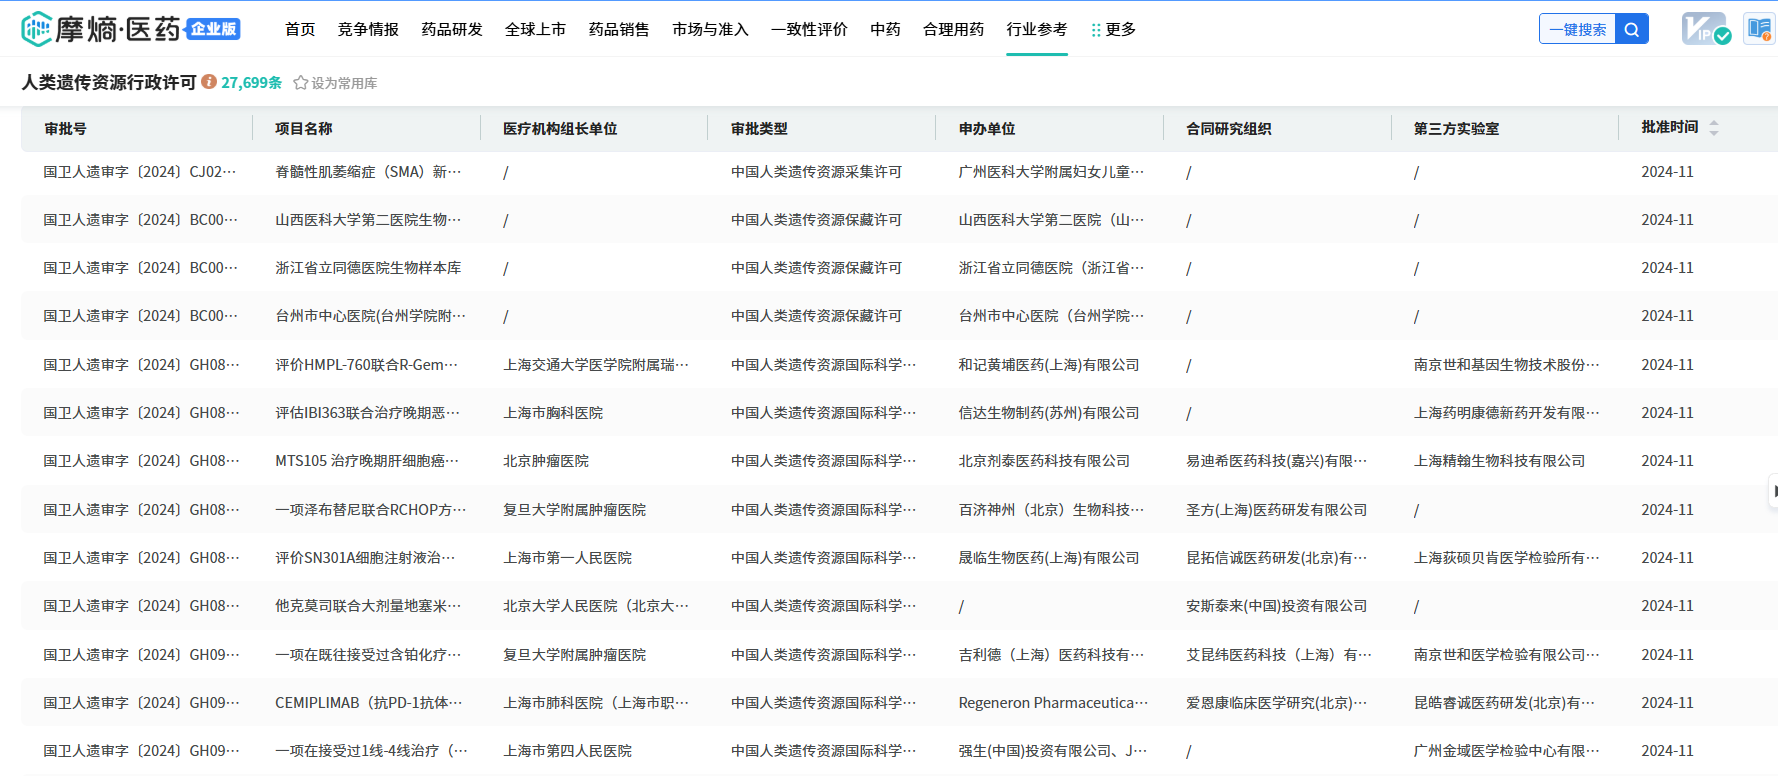Open the help manual book icon
This screenshot has height=776, width=1778.
[1758, 29]
